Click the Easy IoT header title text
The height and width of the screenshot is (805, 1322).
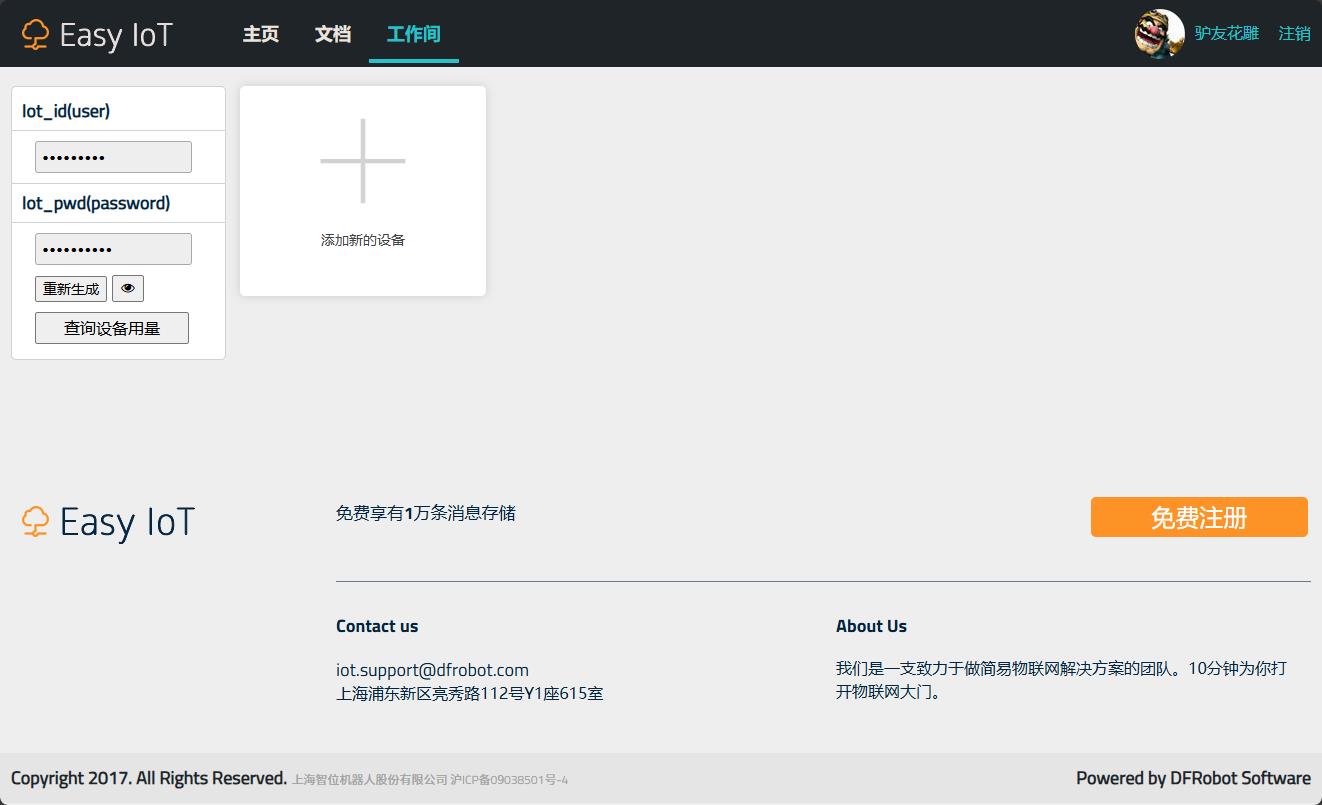[x=116, y=35]
